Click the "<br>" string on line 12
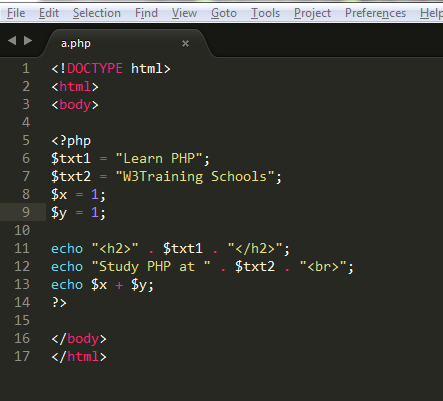This screenshot has width=443, height=401. tap(323, 267)
